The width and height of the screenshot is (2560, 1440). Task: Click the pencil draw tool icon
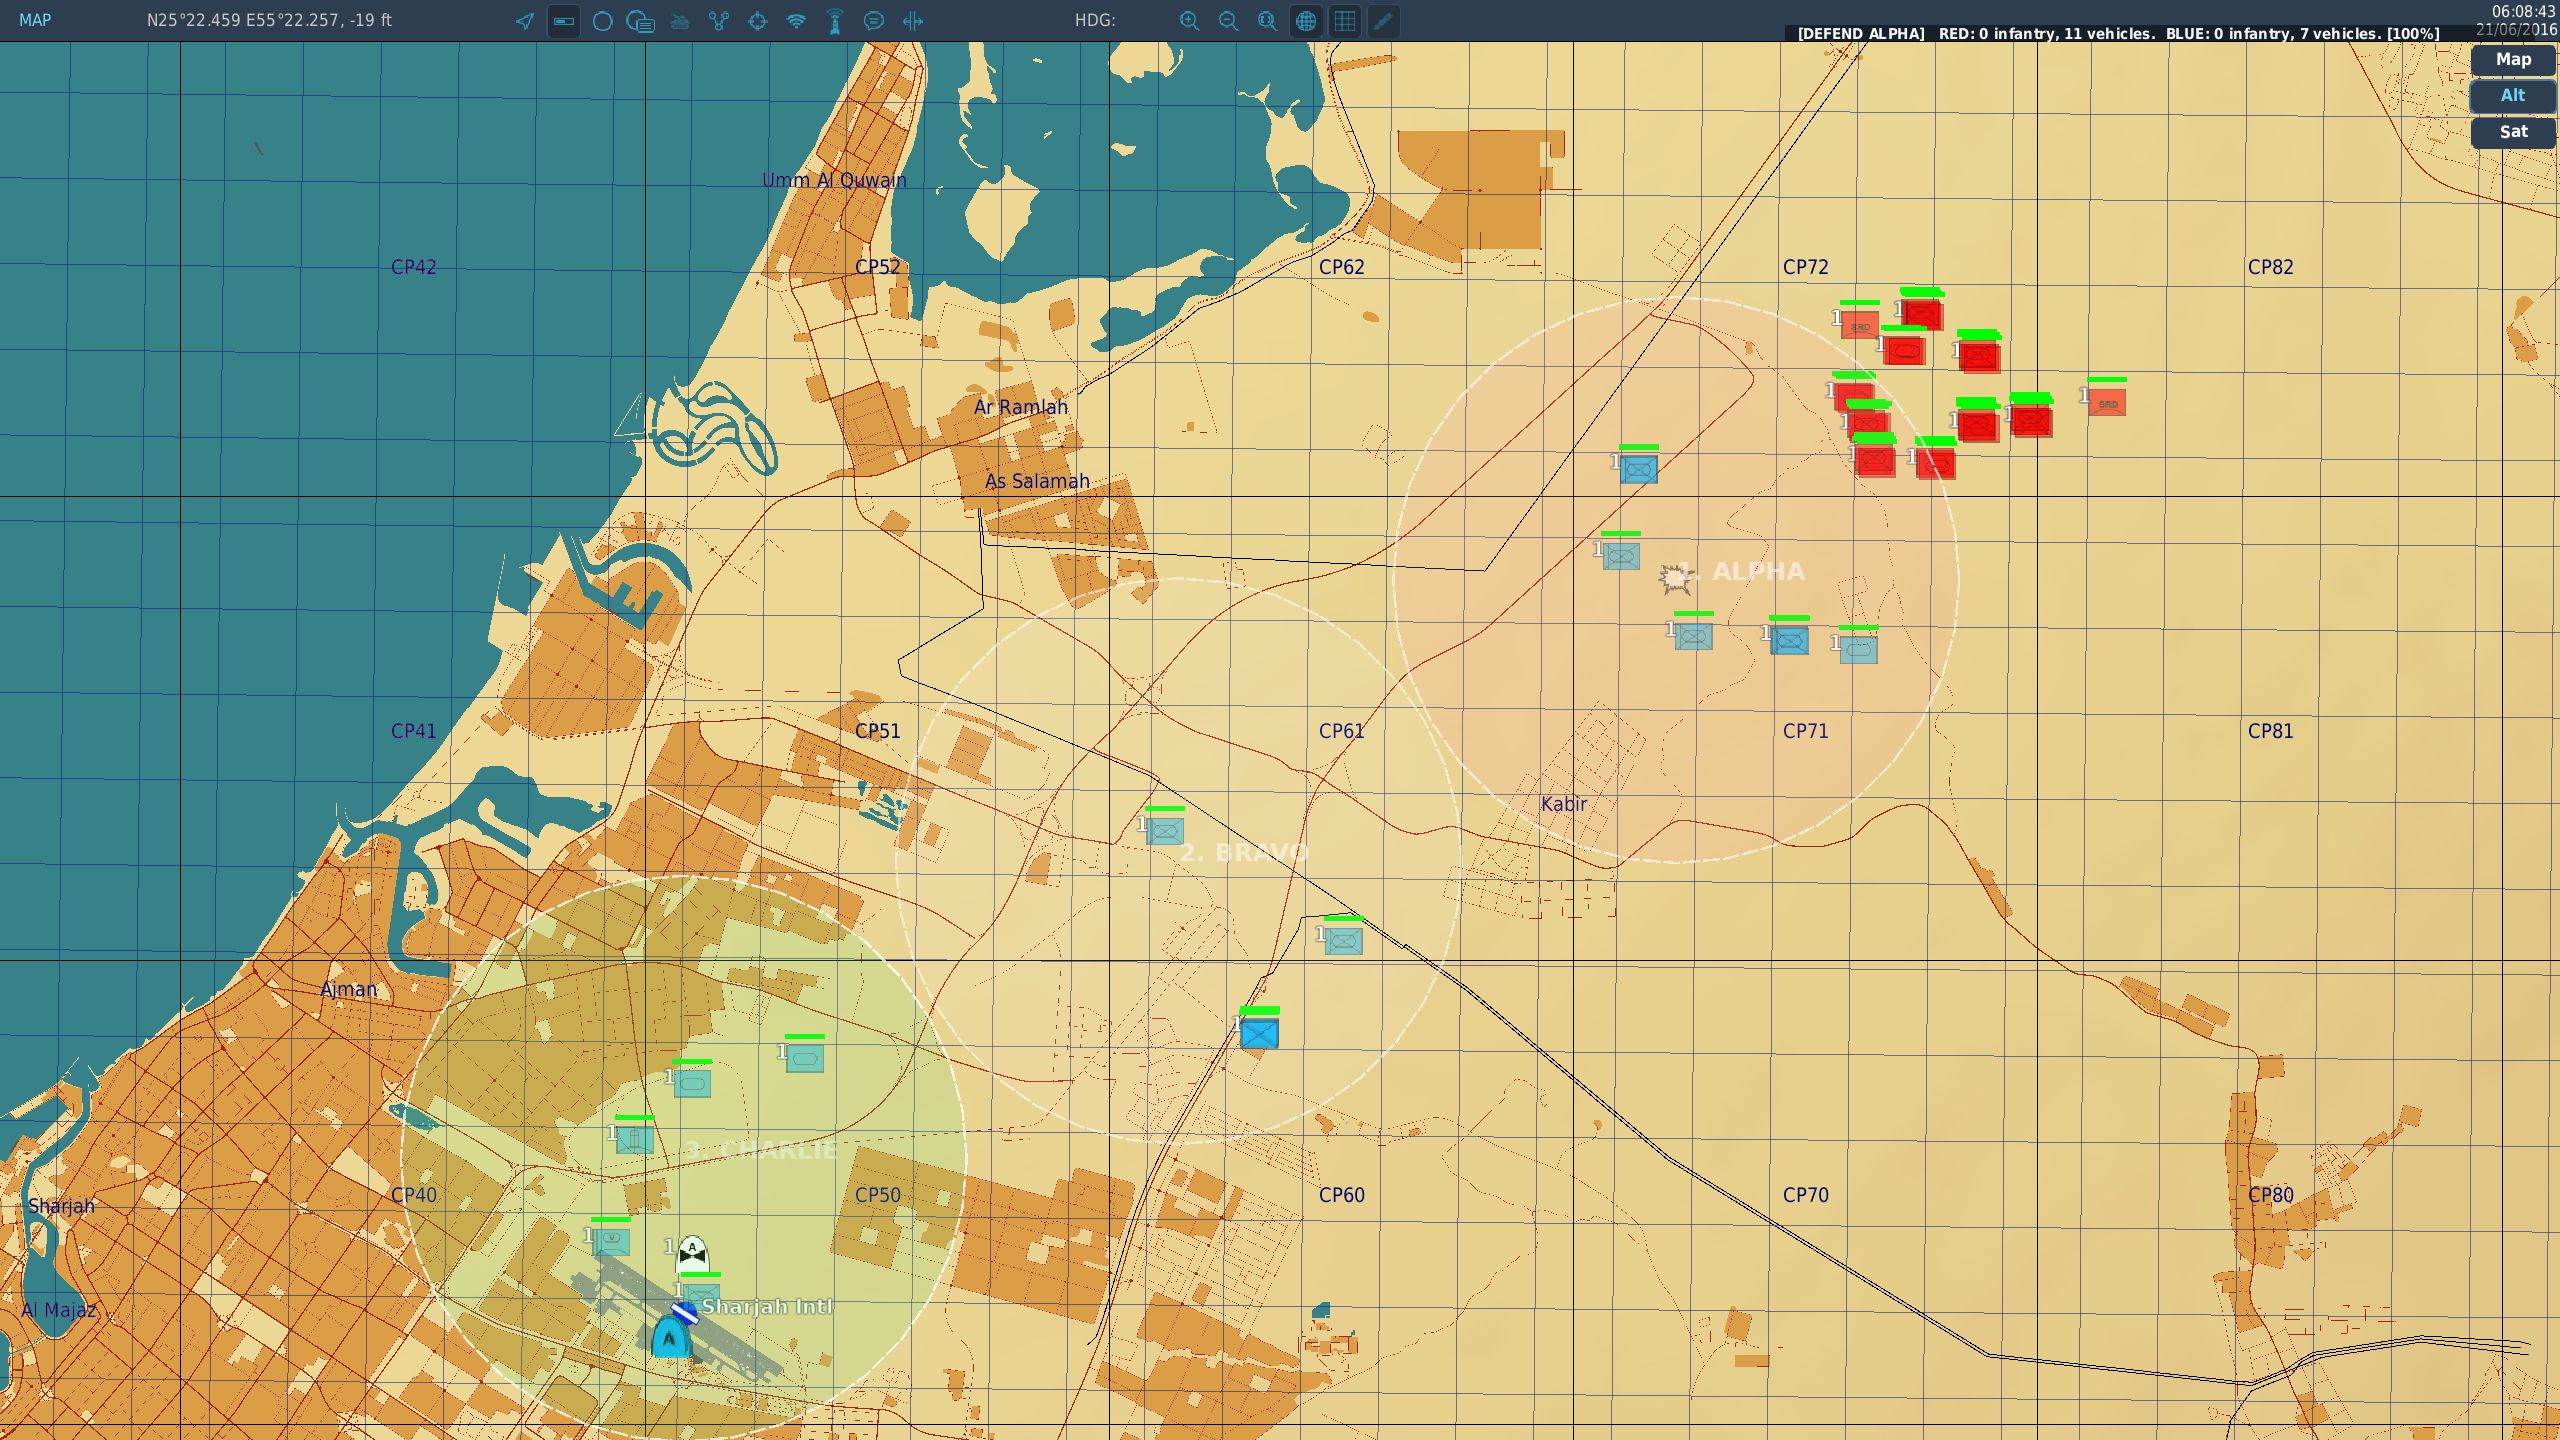[x=1384, y=21]
